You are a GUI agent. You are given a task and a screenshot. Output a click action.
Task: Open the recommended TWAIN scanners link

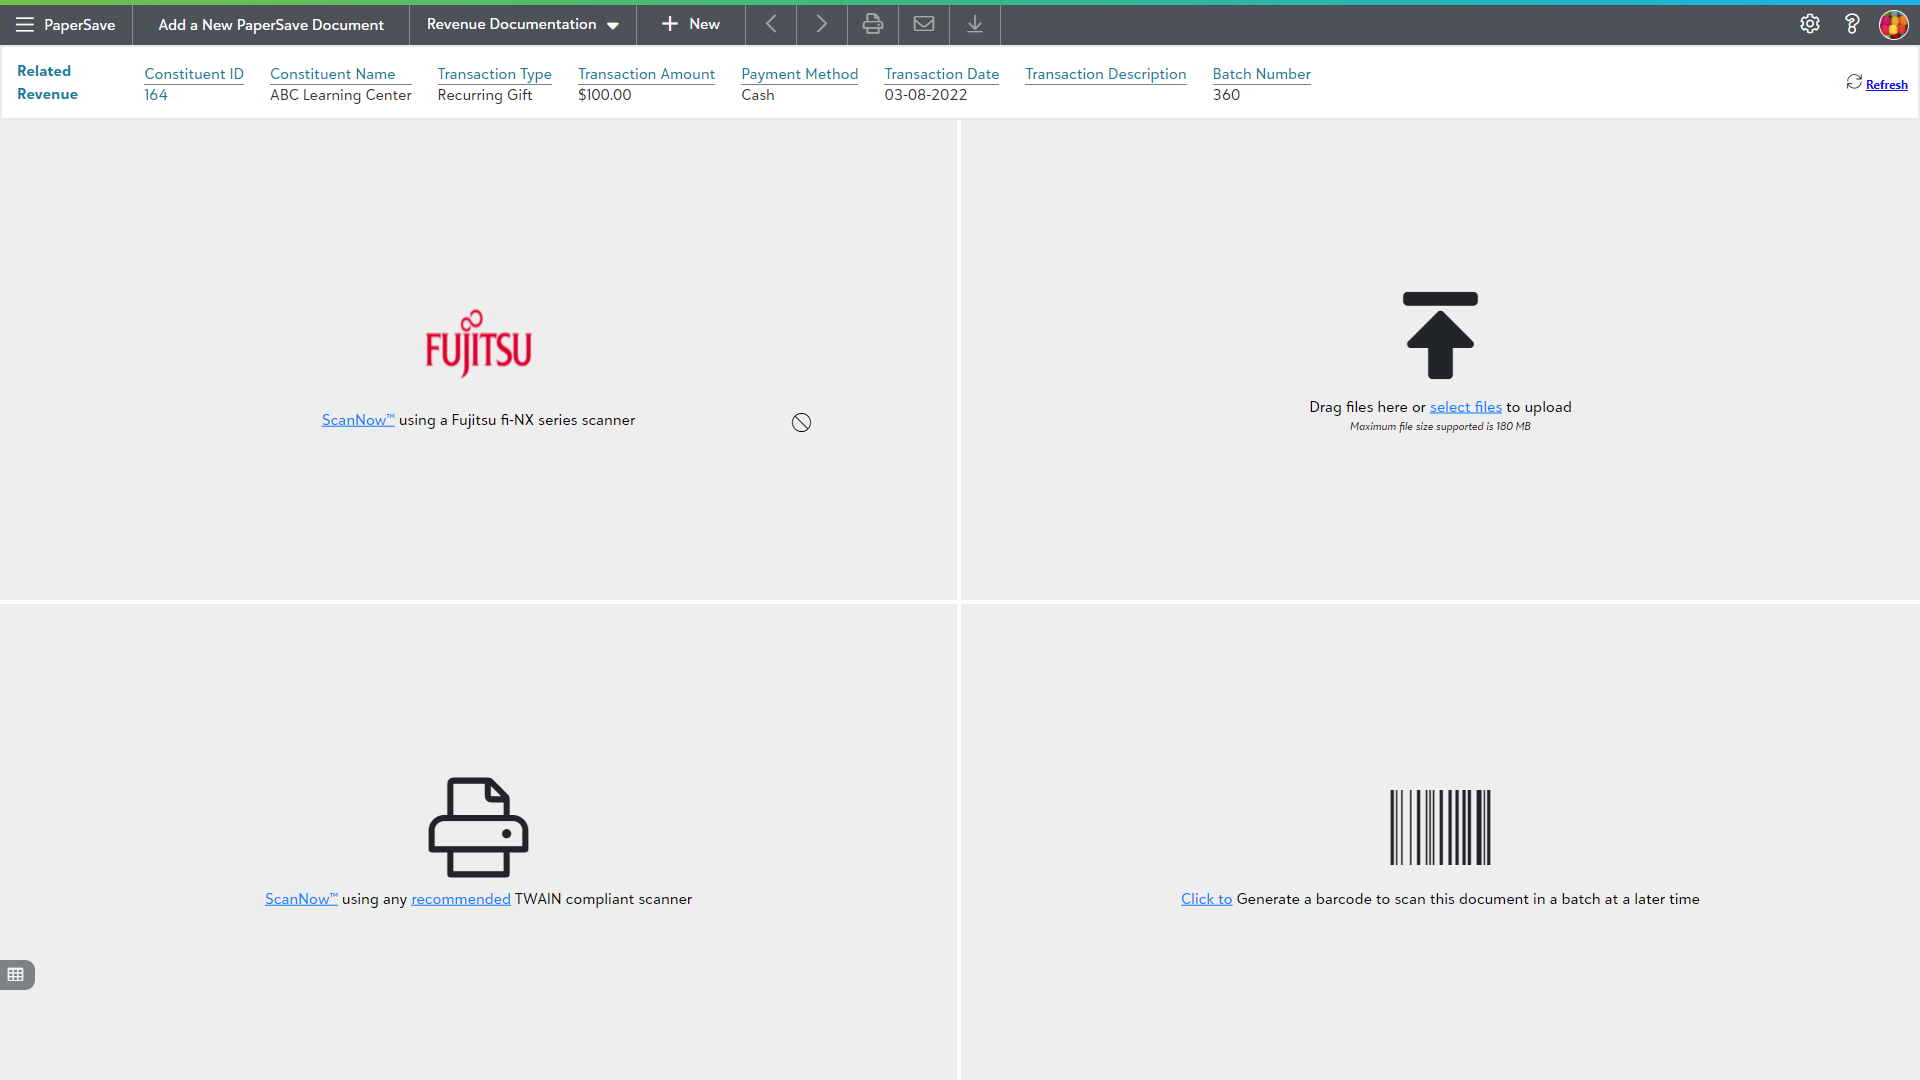(460, 899)
